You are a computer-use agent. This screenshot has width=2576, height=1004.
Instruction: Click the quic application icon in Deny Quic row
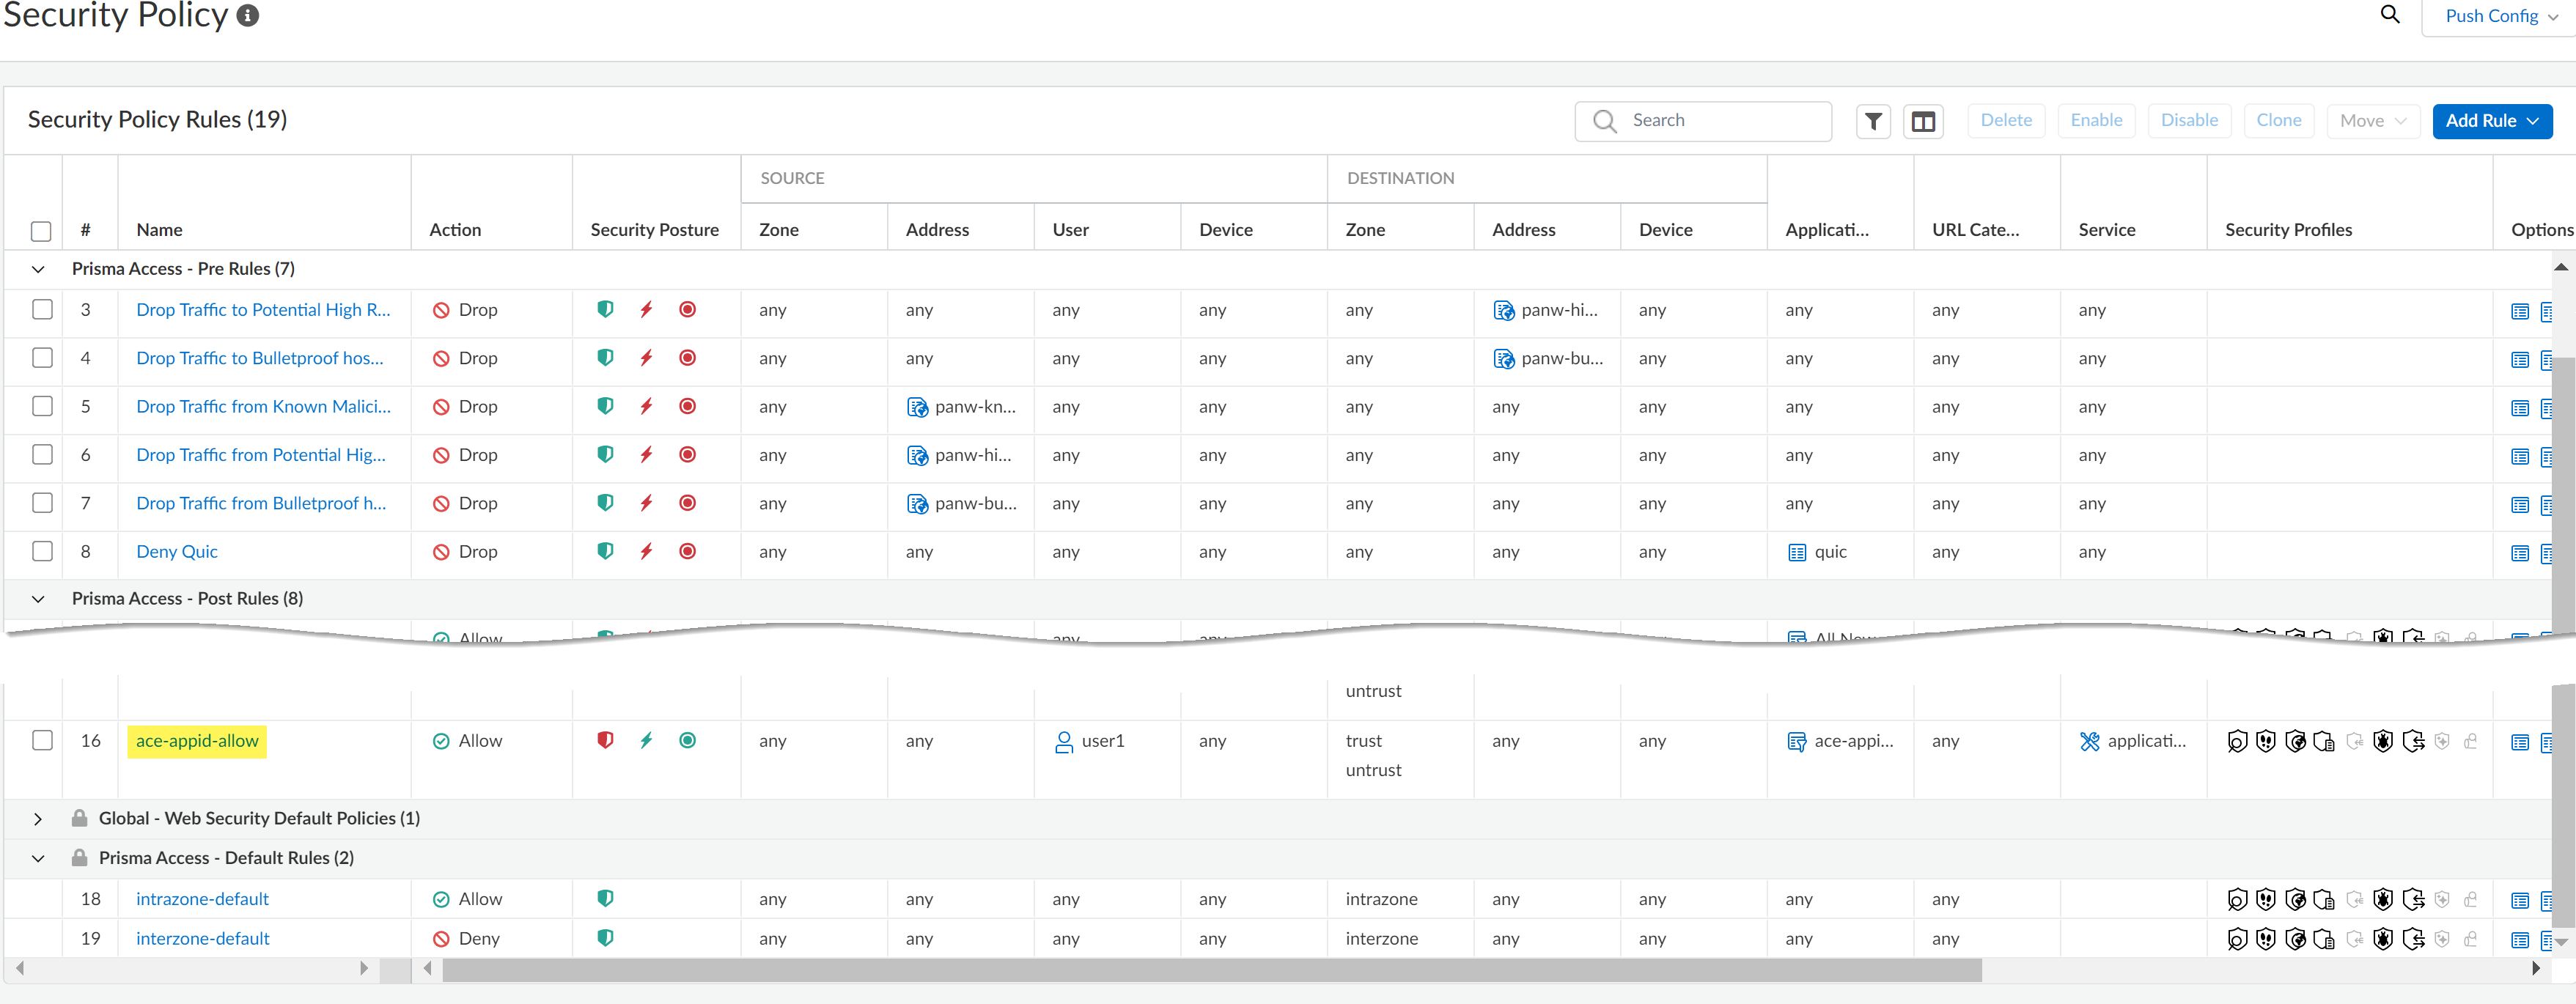1797,552
